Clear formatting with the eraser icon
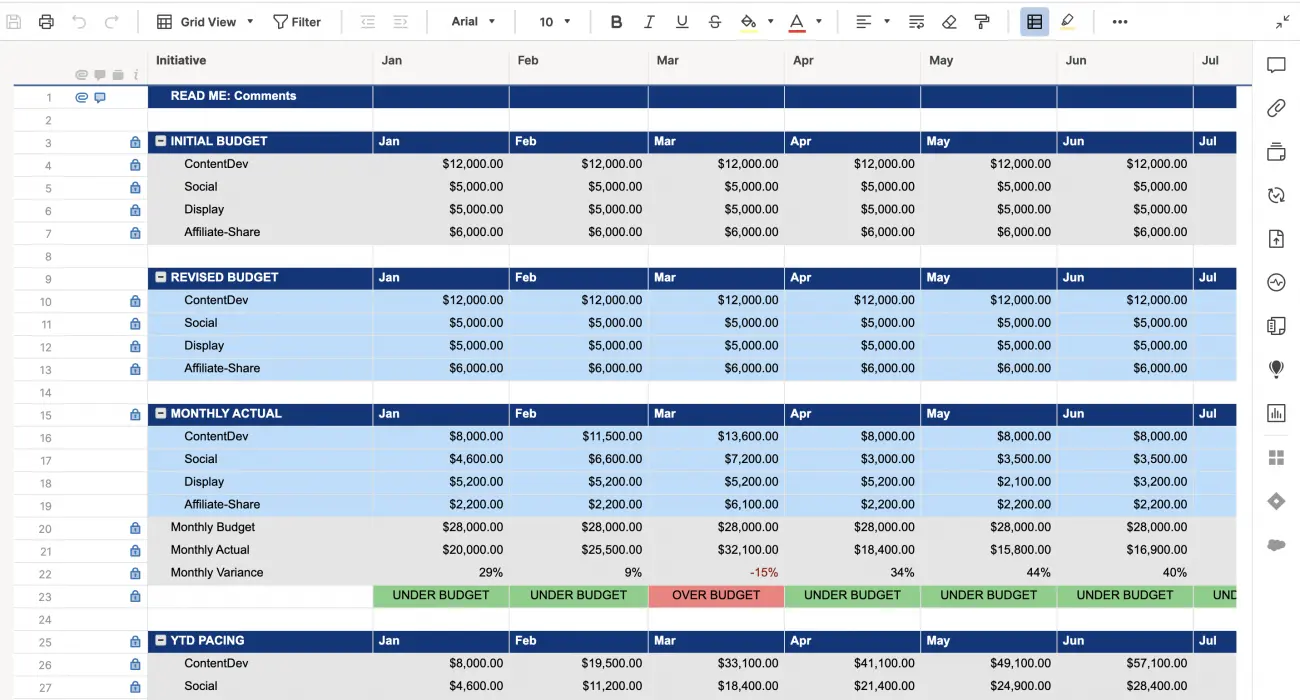This screenshot has width=1300, height=700. [949, 21]
